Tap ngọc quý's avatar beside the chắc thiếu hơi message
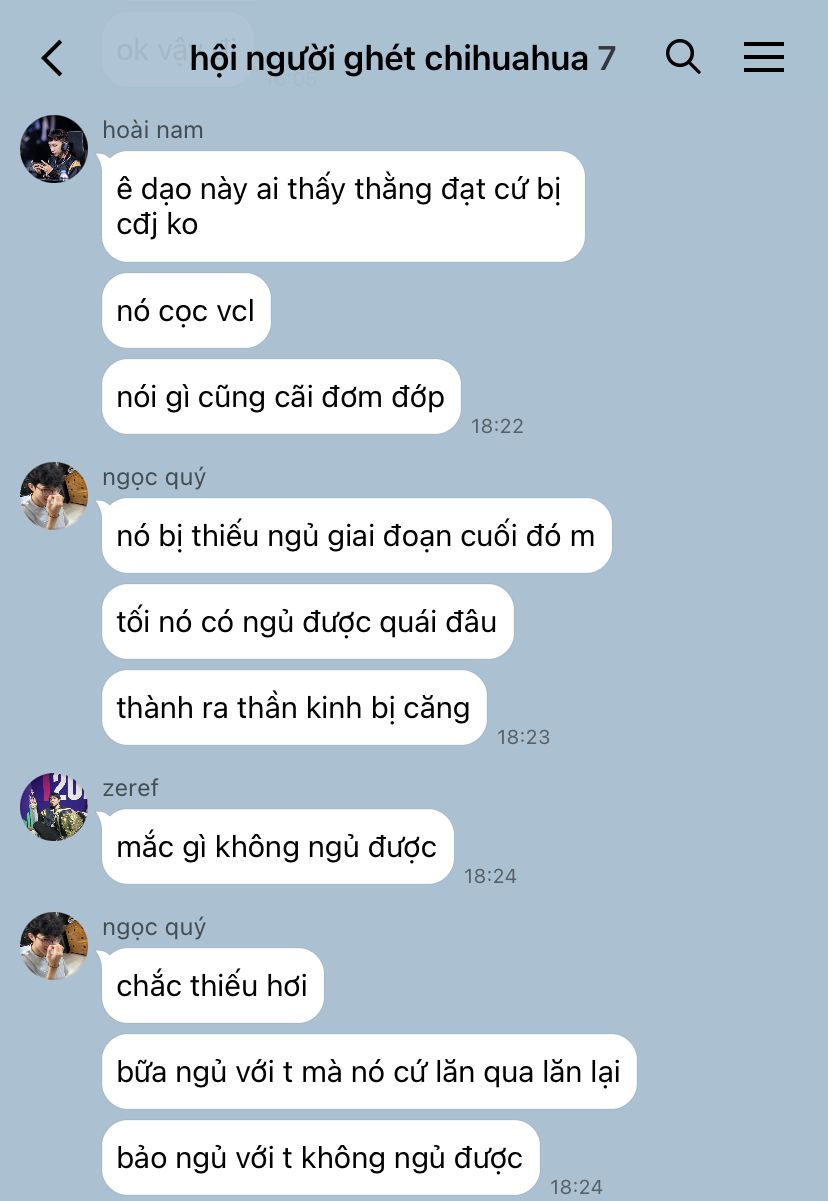828x1201 pixels. click(x=54, y=946)
